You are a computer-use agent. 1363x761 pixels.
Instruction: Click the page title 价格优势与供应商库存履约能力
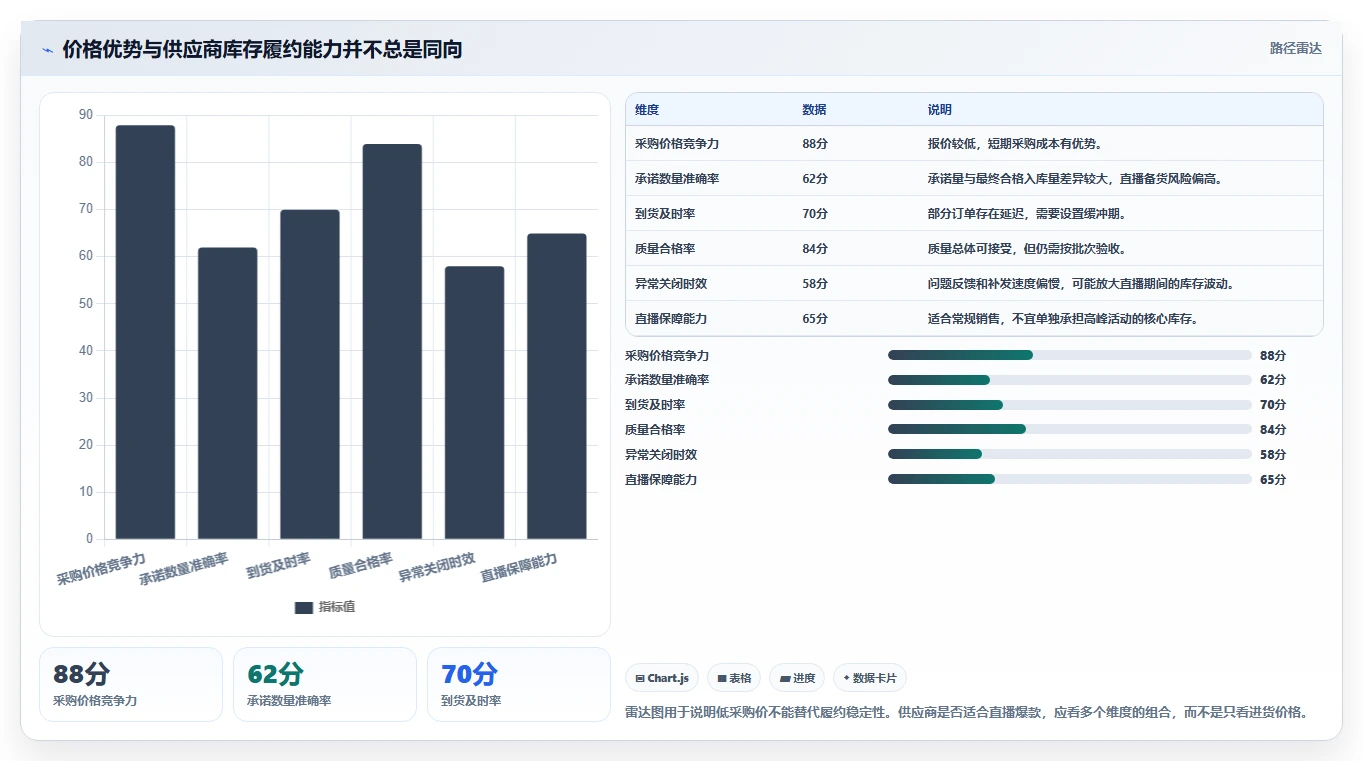click(263, 50)
